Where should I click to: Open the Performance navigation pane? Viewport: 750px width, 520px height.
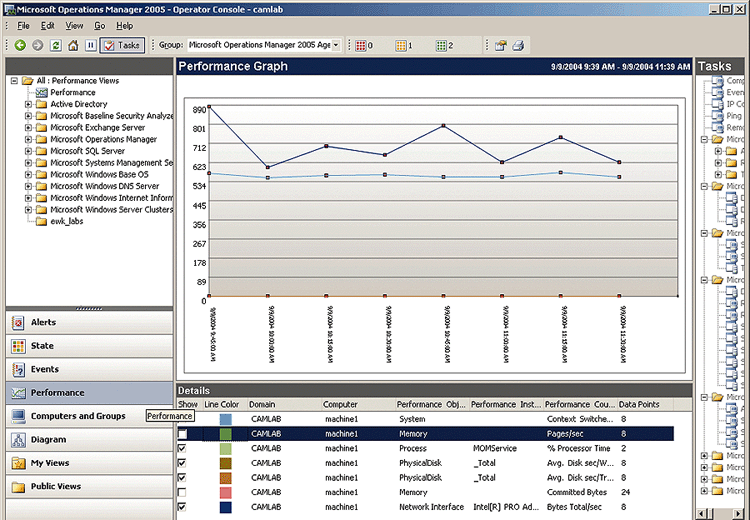point(89,393)
